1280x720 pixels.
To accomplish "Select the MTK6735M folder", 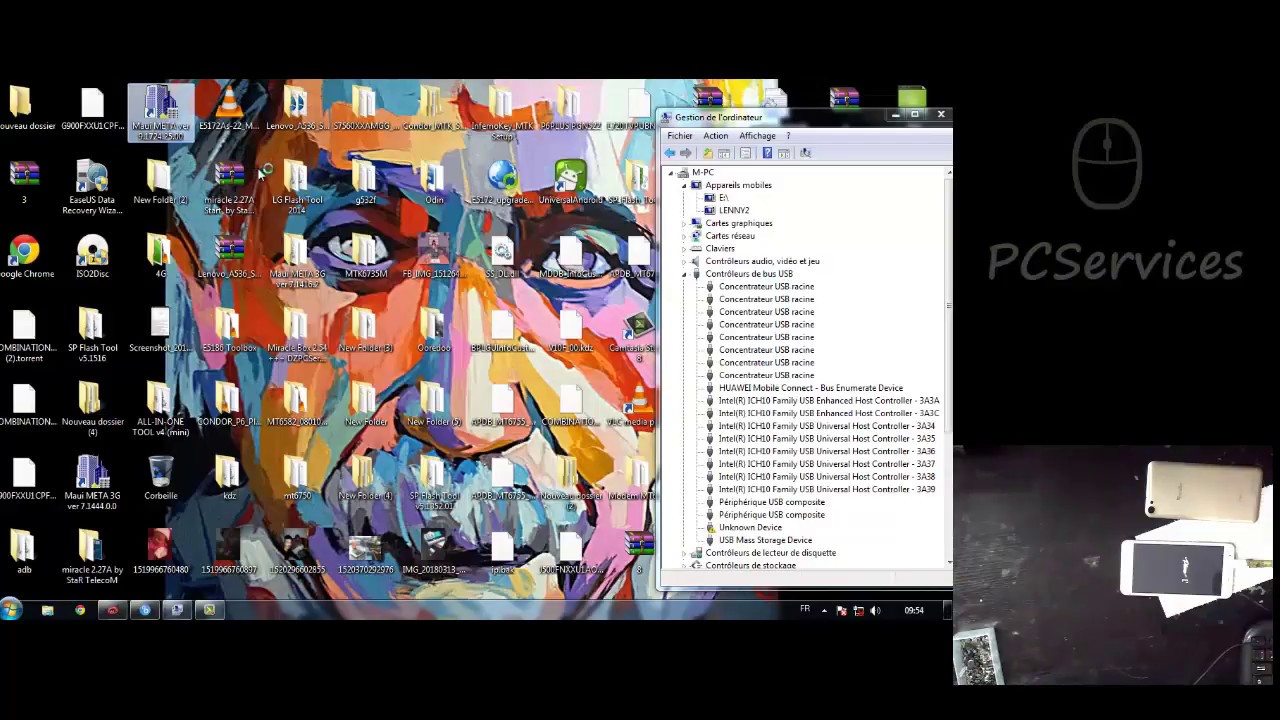I will click(x=365, y=257).
